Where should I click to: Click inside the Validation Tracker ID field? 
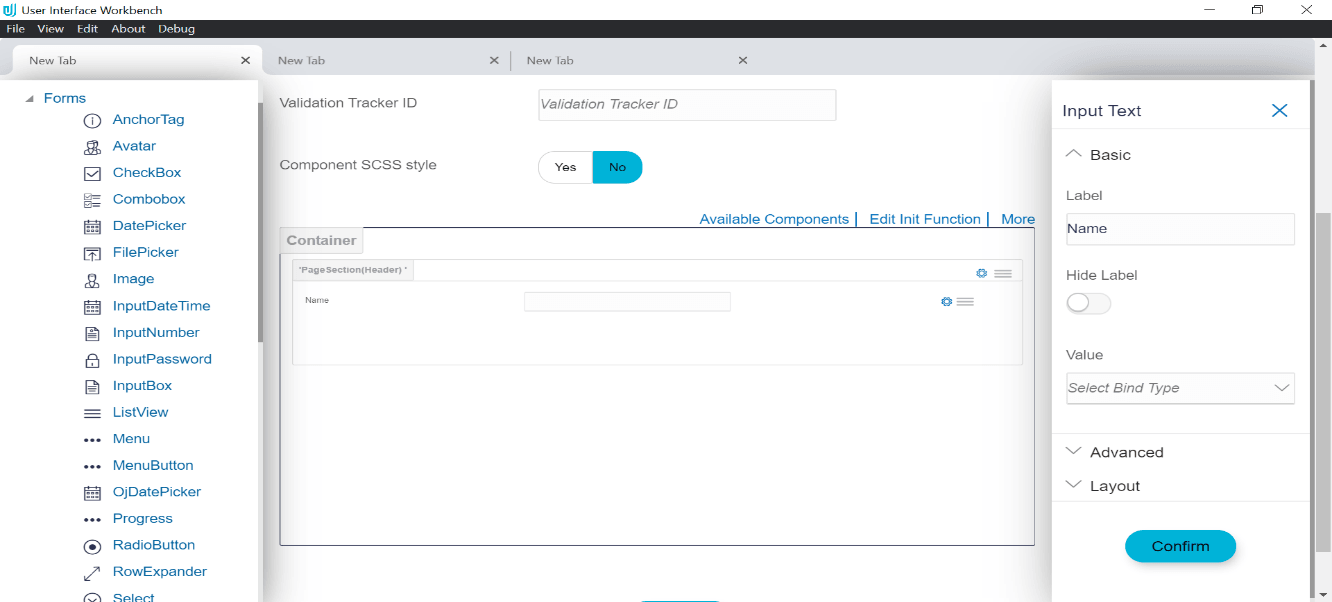(x=687, y=104)
